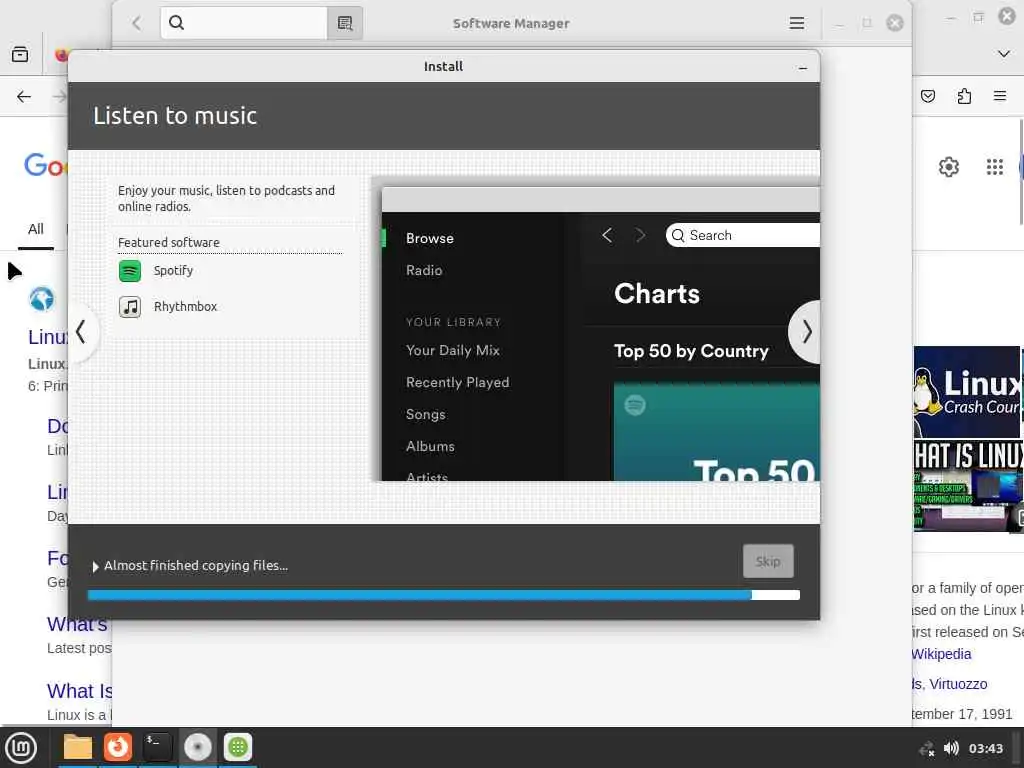Select installer disc icon in taskbar

pos(197,747)
